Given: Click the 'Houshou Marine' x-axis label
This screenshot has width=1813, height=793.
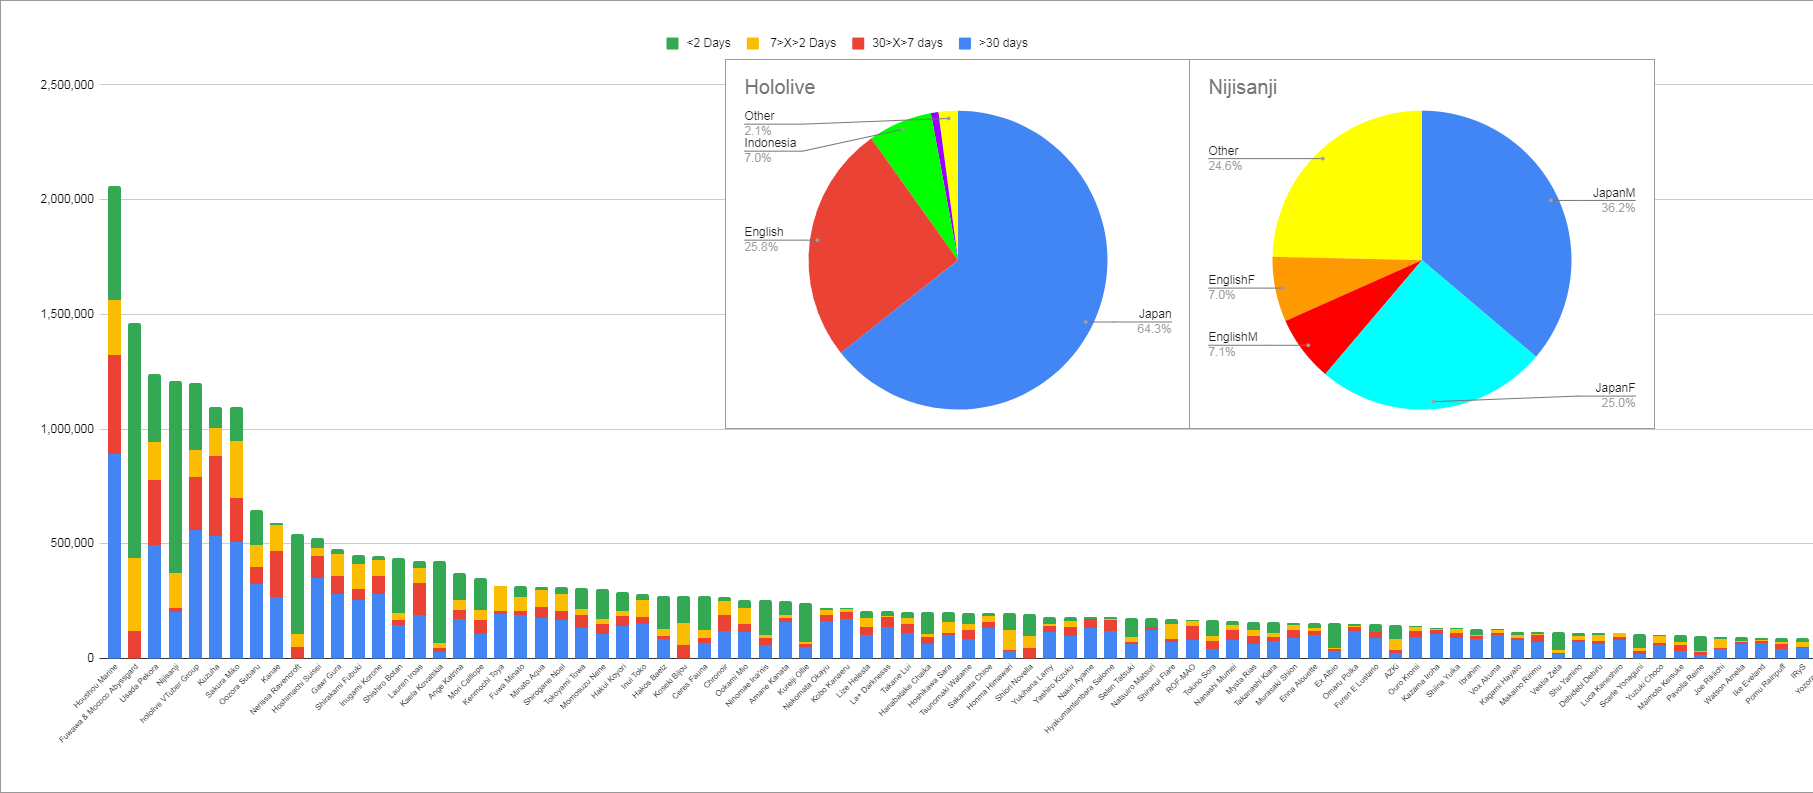Looking at the screenshot, I should pos(96,685).
